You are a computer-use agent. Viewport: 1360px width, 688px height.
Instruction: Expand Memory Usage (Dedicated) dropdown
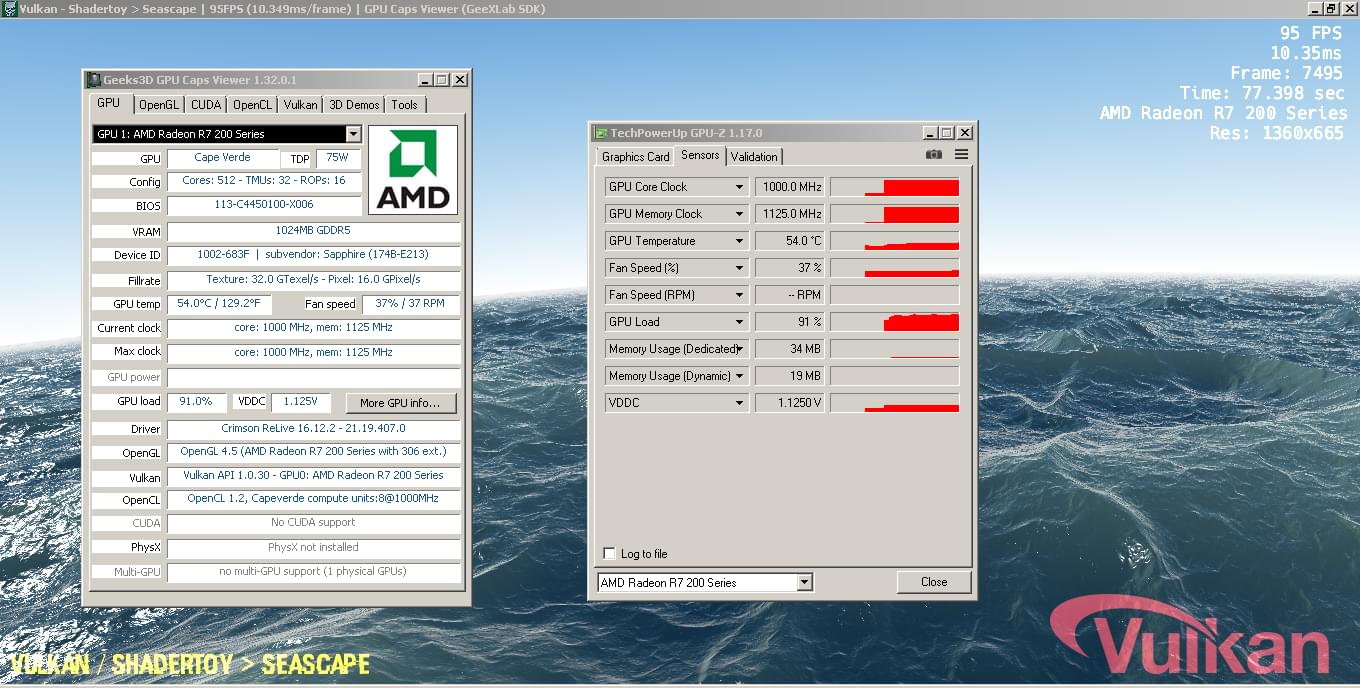(x=739, y=349)
